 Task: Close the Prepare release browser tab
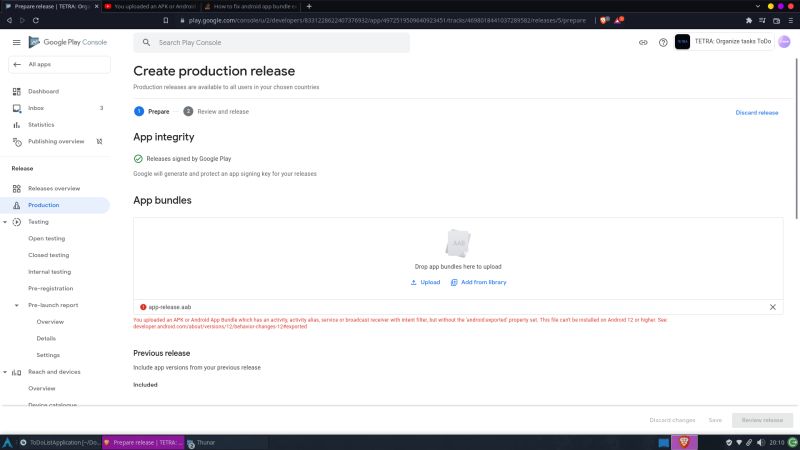(x=96, y=7)
